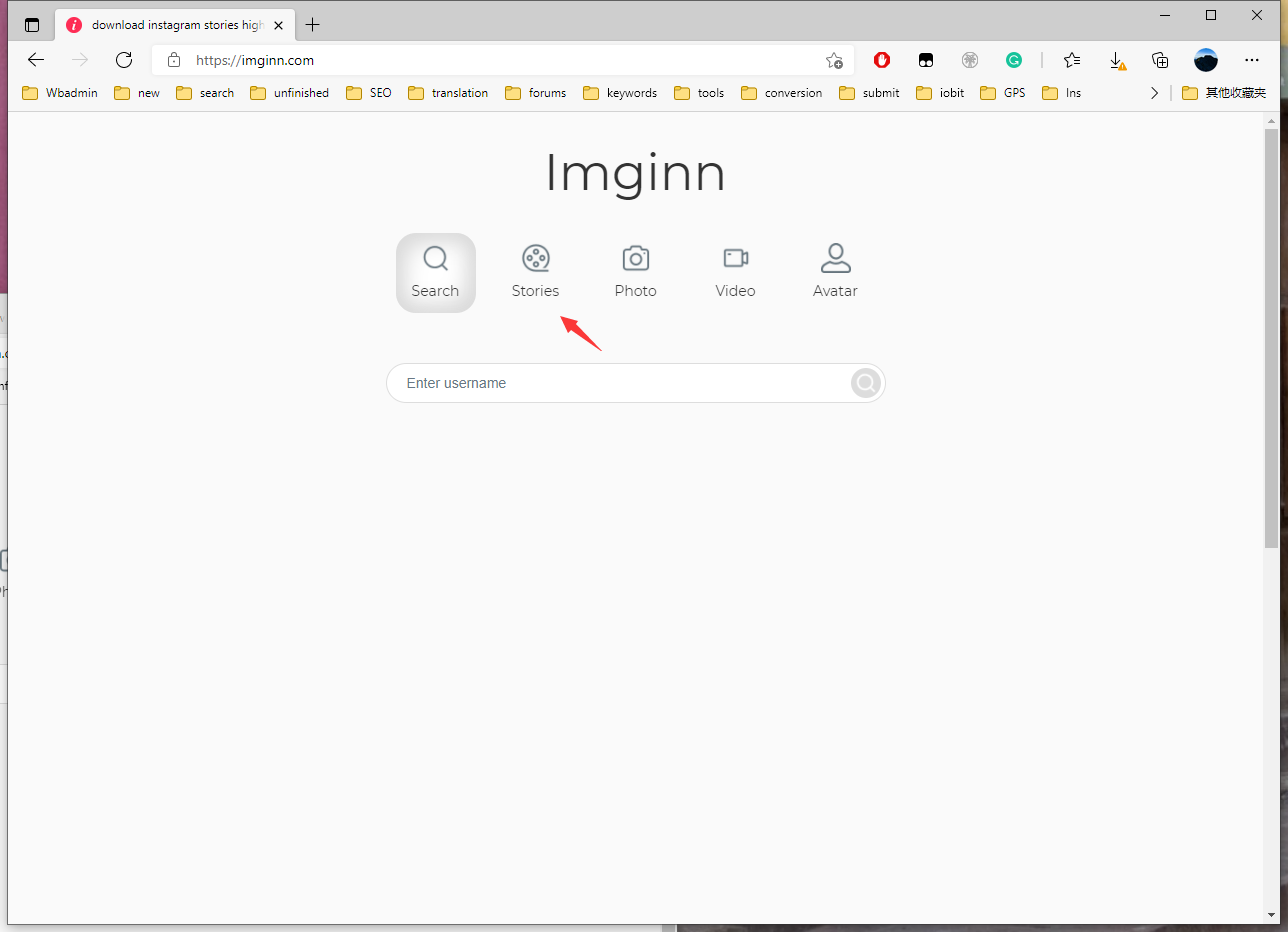
Task: Open the Settings and more menu
Action: 1252,60
